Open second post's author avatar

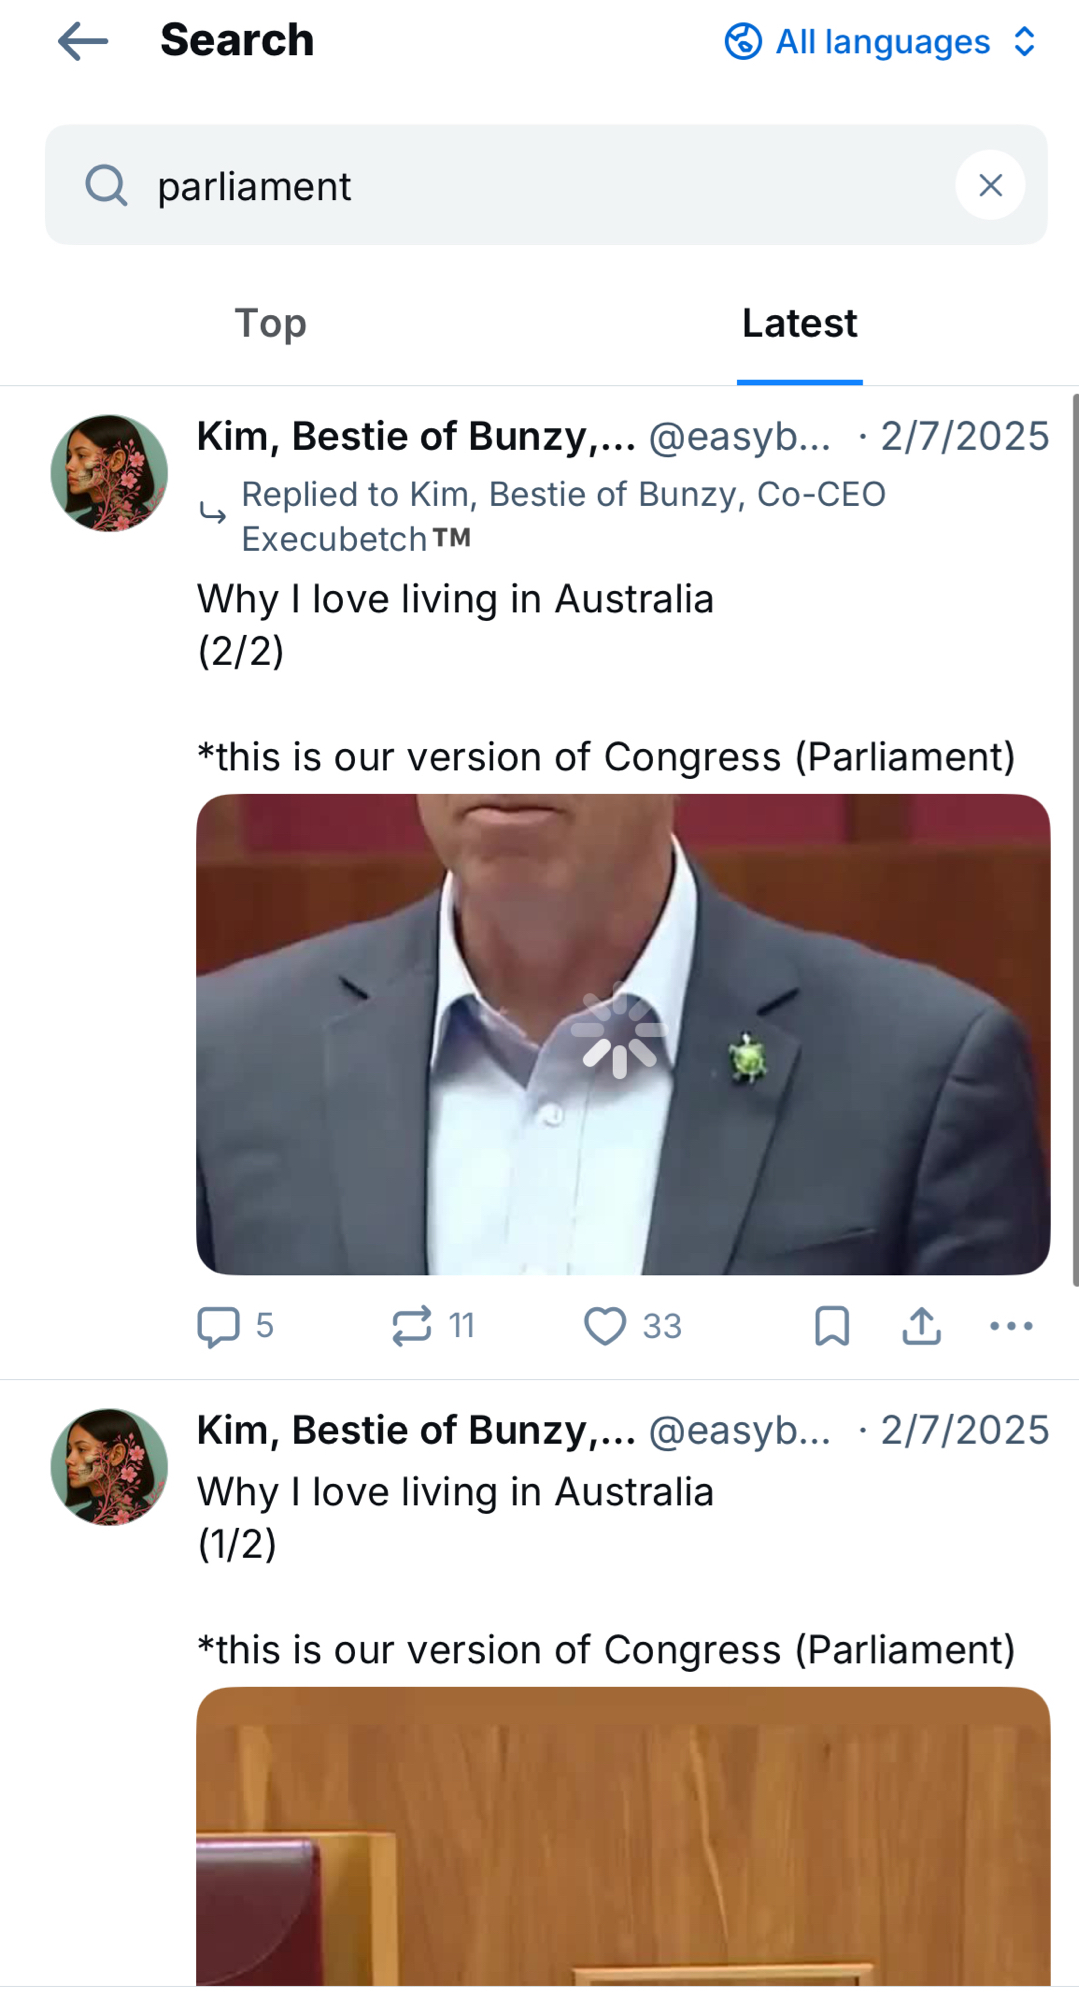[109, 1467]
